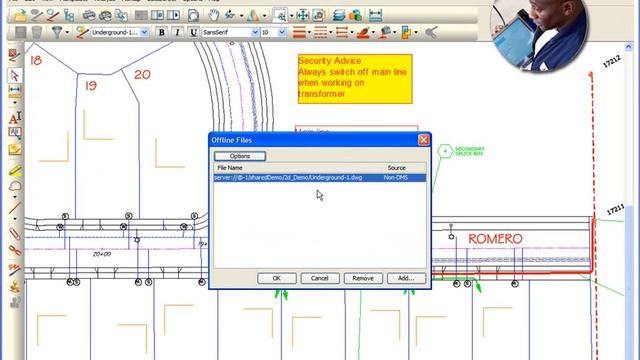Open the Underground-1 layer dropdown
The height and width of the screenshot is (360, 640).
pyautogui.click(x=144, y=32)
